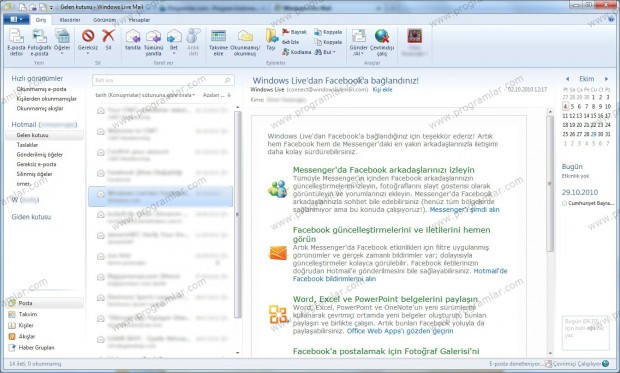Create a new E-posta iletisi
Viewport: 620px width, 373px height.
16,42
